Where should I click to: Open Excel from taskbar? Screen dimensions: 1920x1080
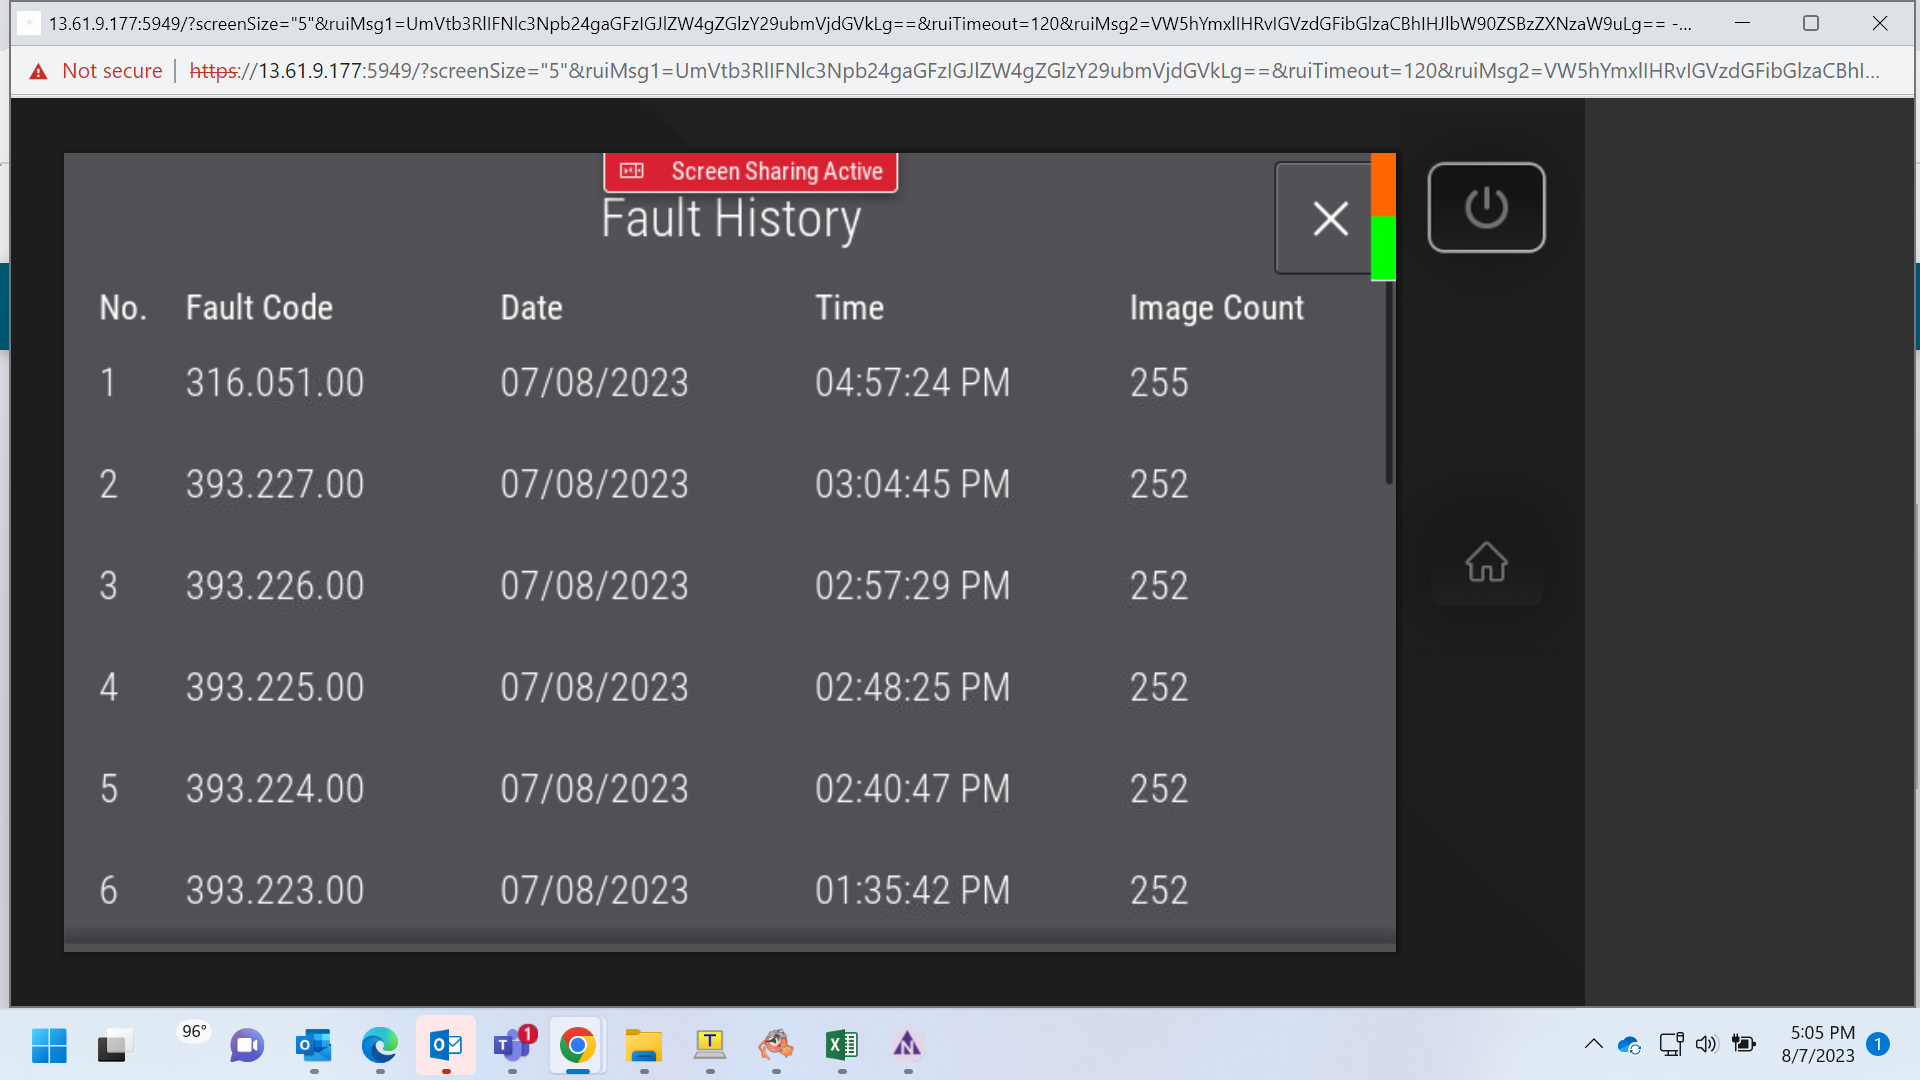[842, 1046]
